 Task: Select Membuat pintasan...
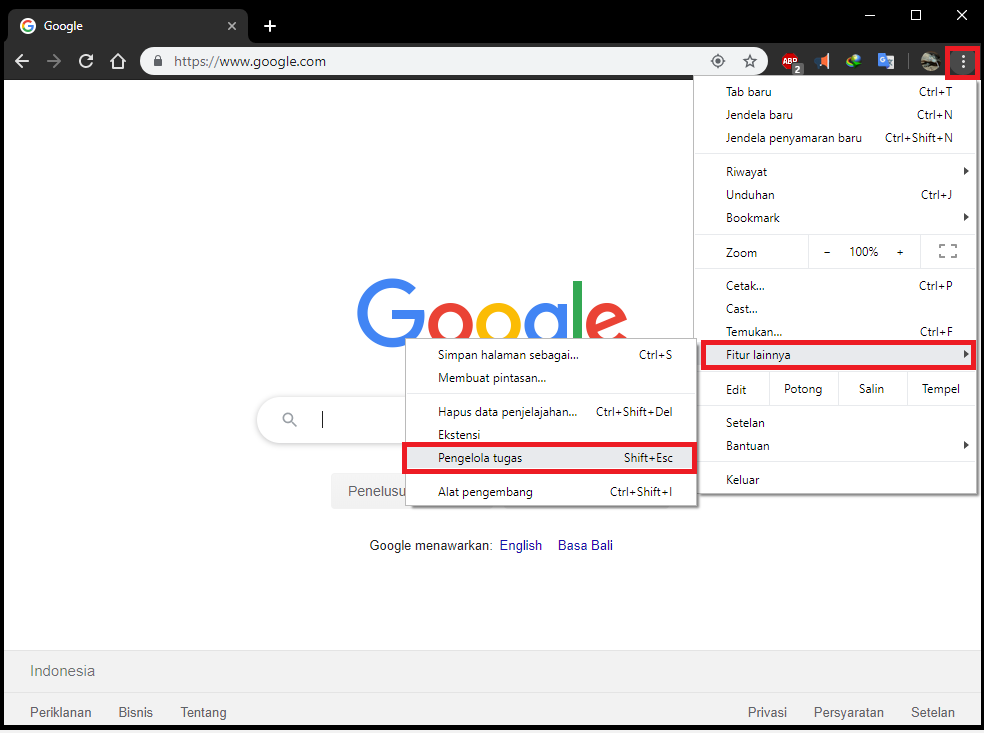[x=551, y=378]
